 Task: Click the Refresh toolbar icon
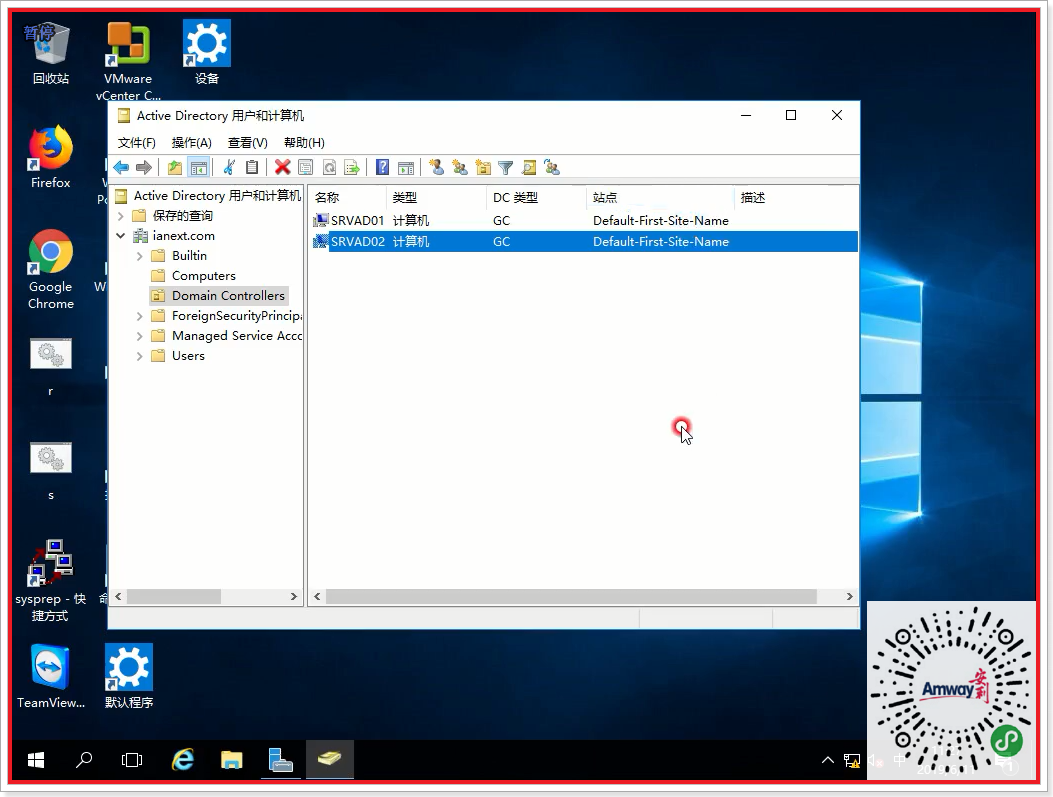click(x=329, y=167)
